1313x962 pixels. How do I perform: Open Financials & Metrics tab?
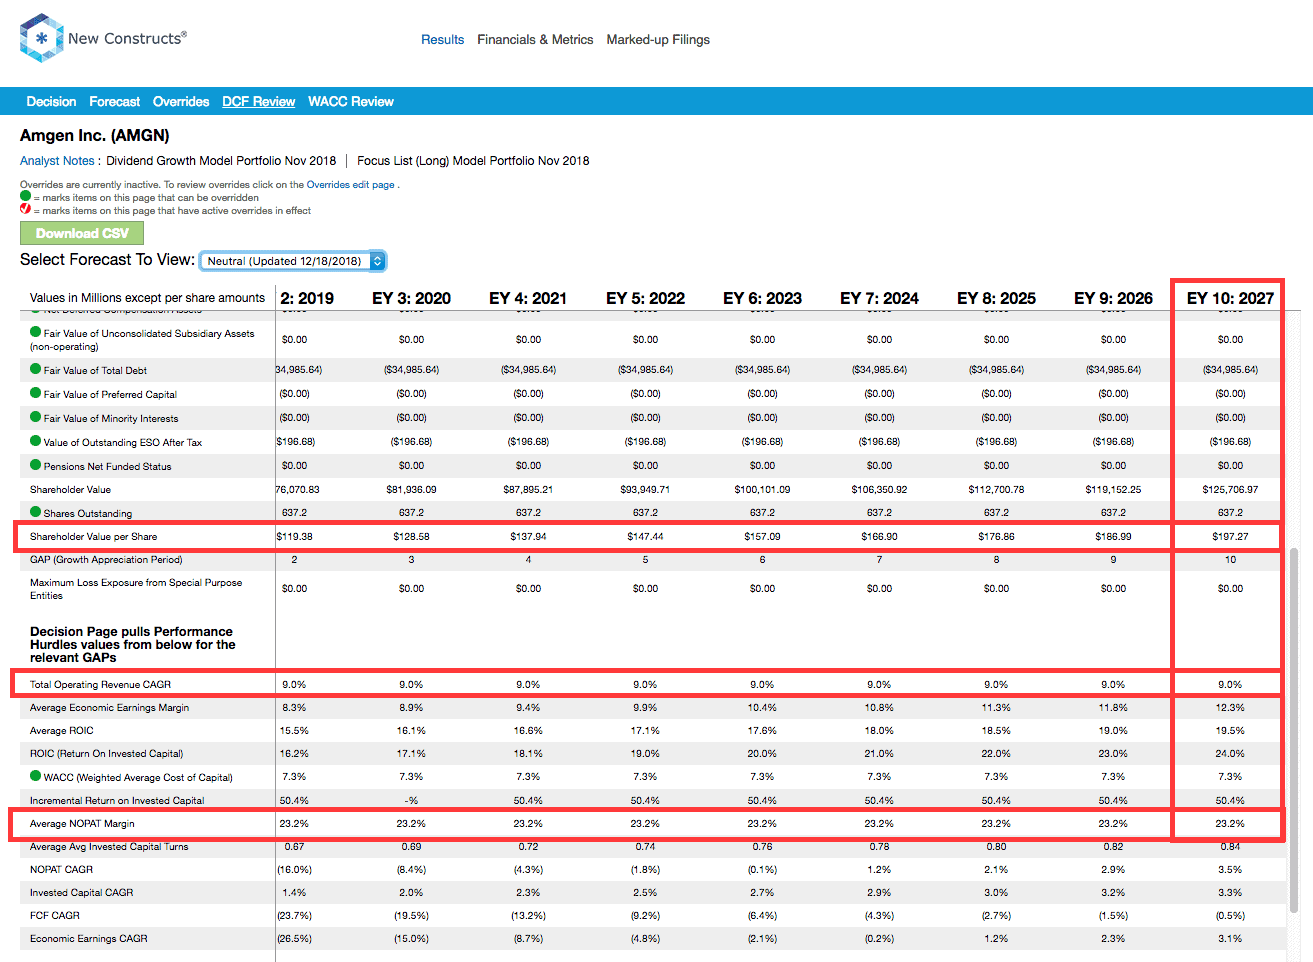pos(535,40)
